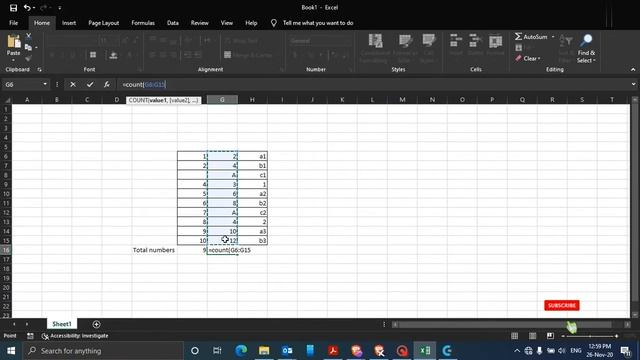Cancel the formula entry with X
Image resolution: width=640 pixels, height=360 pixels.
click(x=73, y=84)
